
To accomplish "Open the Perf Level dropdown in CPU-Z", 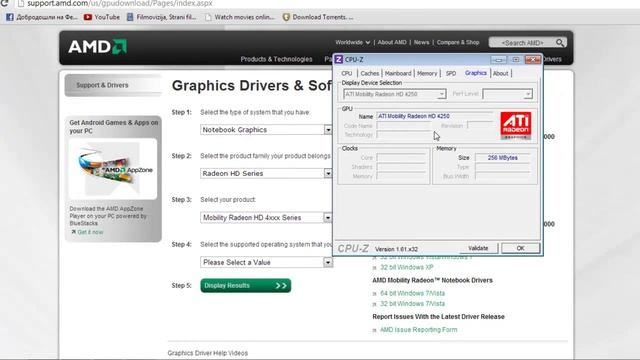I will 528,94.
